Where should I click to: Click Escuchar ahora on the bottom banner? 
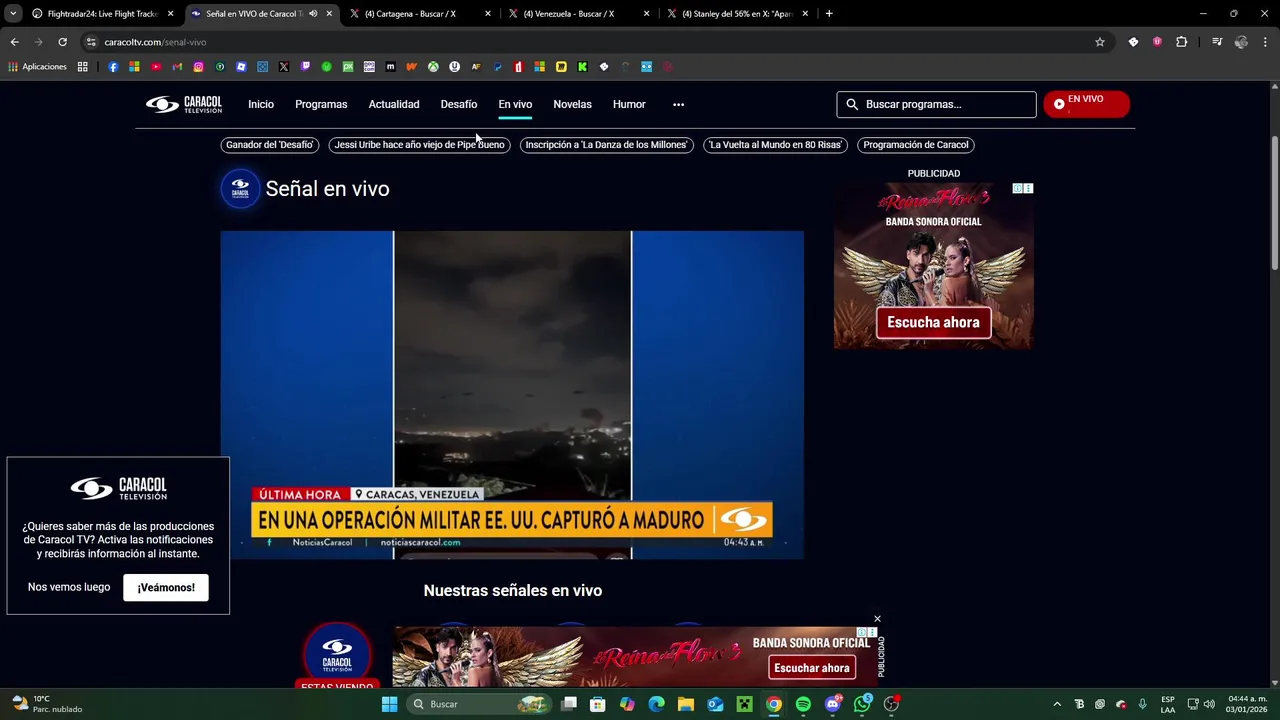pyautogui.click(x=812, y=668)
